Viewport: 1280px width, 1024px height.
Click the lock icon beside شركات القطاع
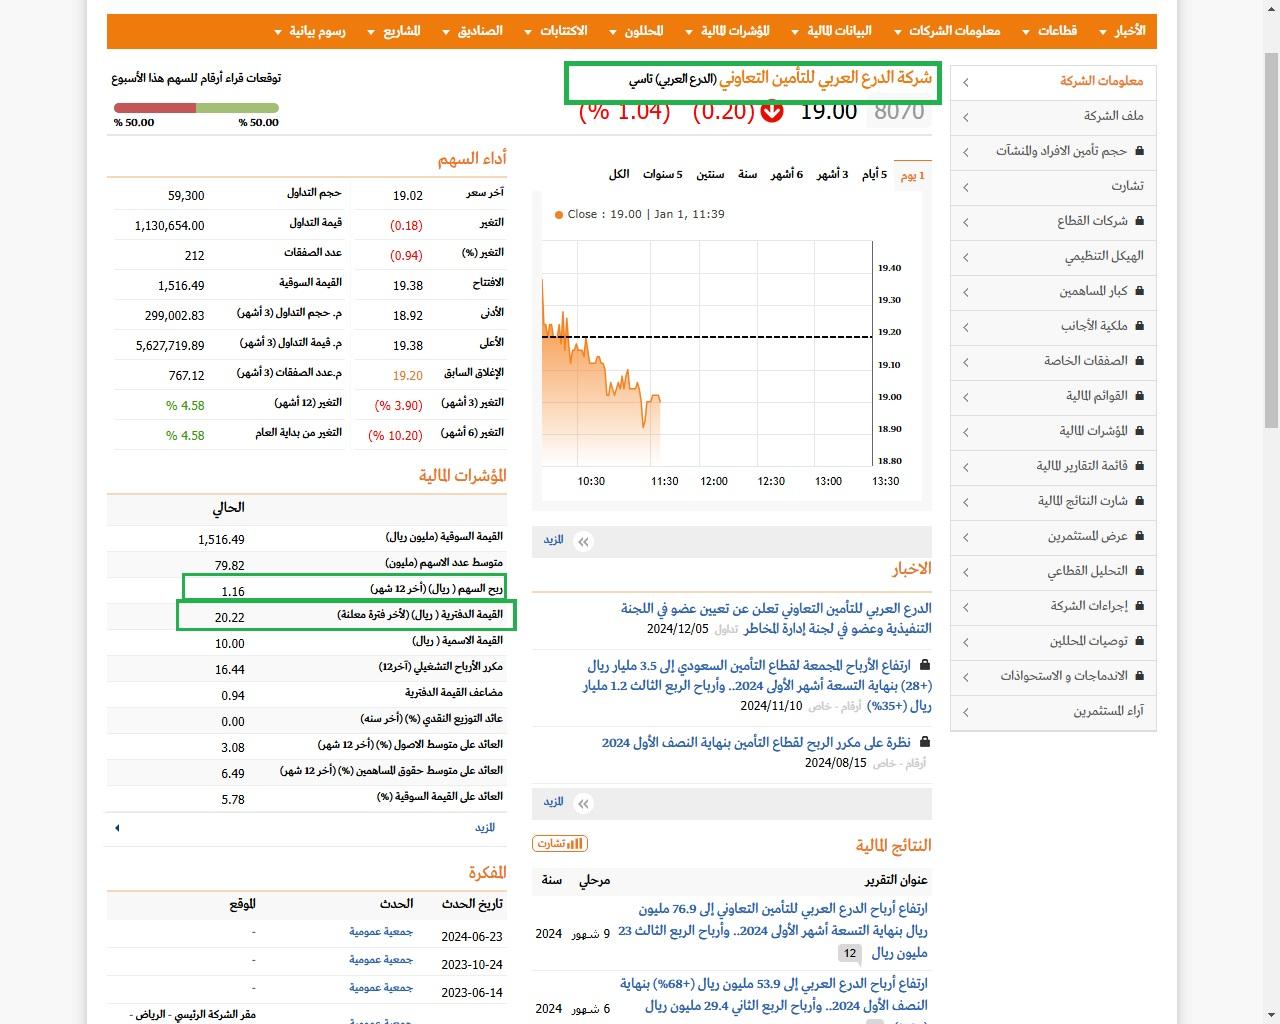point(1139,221)
